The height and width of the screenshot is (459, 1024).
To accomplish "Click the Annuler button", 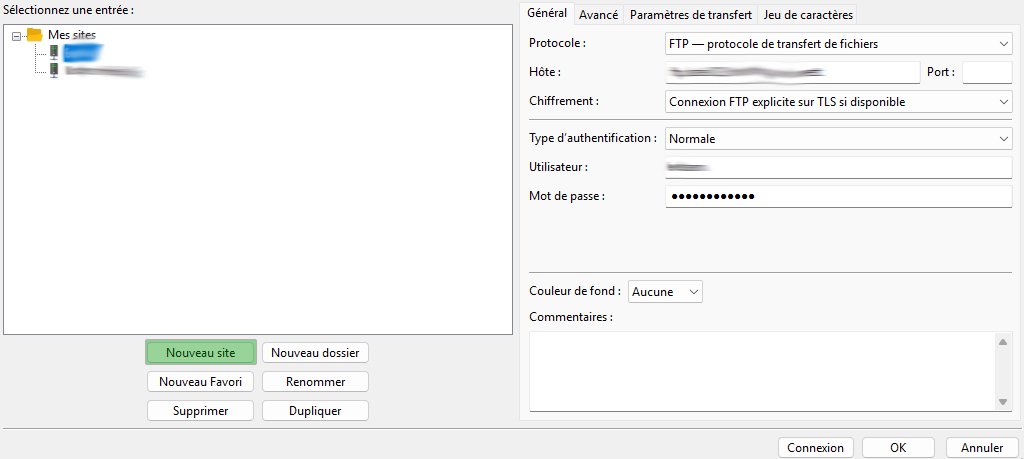I will pos(982,448).
